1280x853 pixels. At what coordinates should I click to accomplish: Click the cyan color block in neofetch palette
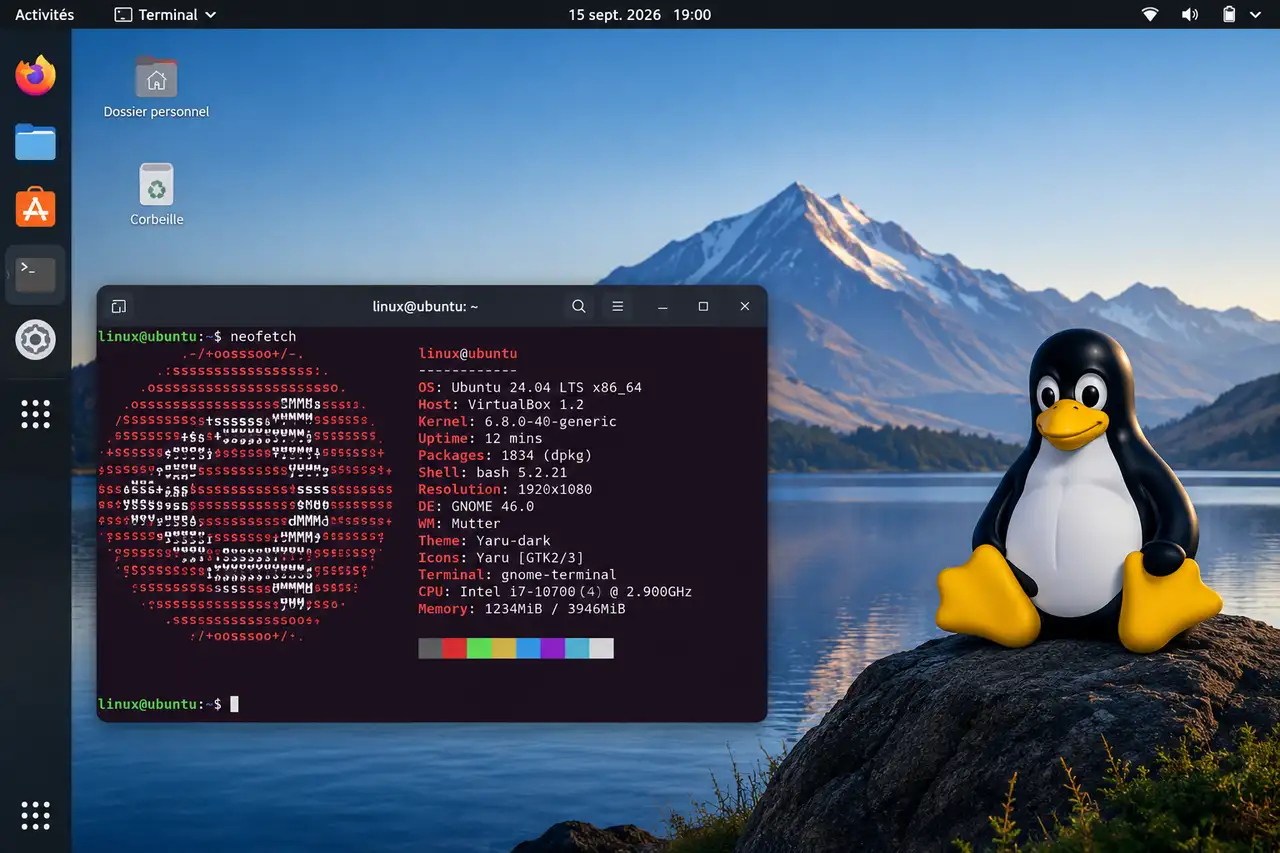pyautogui.click(x=577, y=648)
